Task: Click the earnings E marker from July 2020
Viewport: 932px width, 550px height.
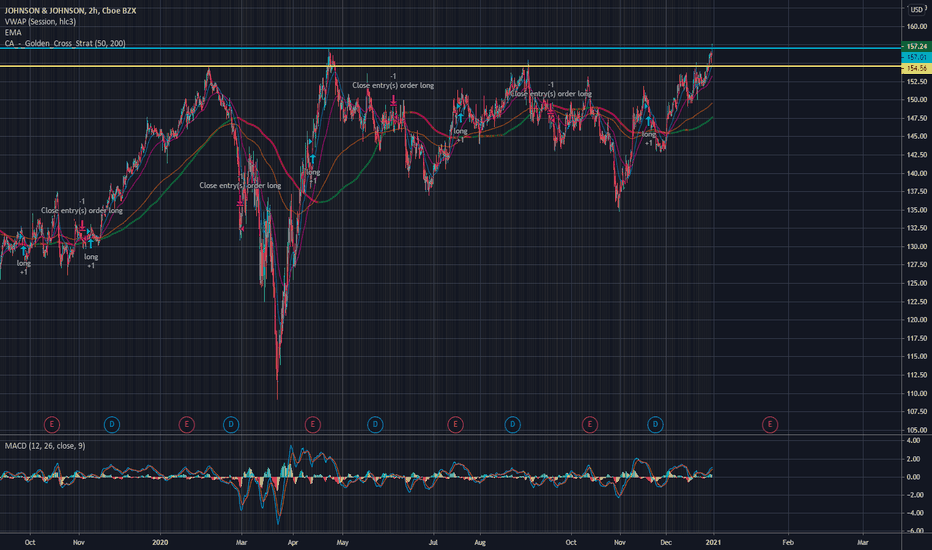Action: click(455, 425)
